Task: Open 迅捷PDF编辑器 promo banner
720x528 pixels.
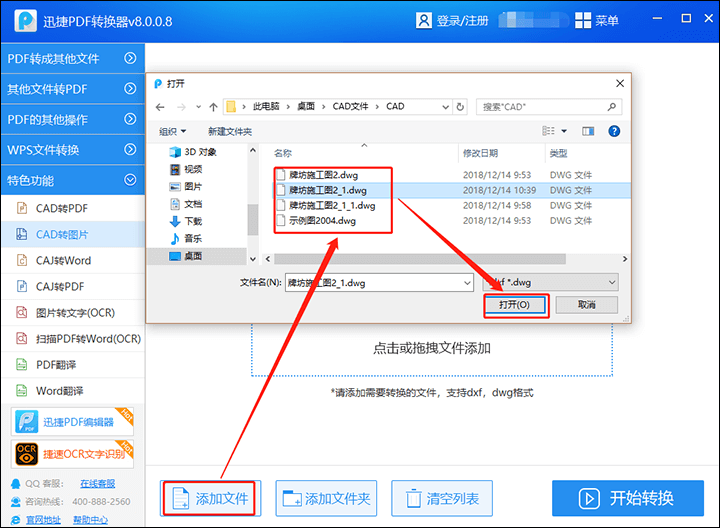Action: click(73, 421)
